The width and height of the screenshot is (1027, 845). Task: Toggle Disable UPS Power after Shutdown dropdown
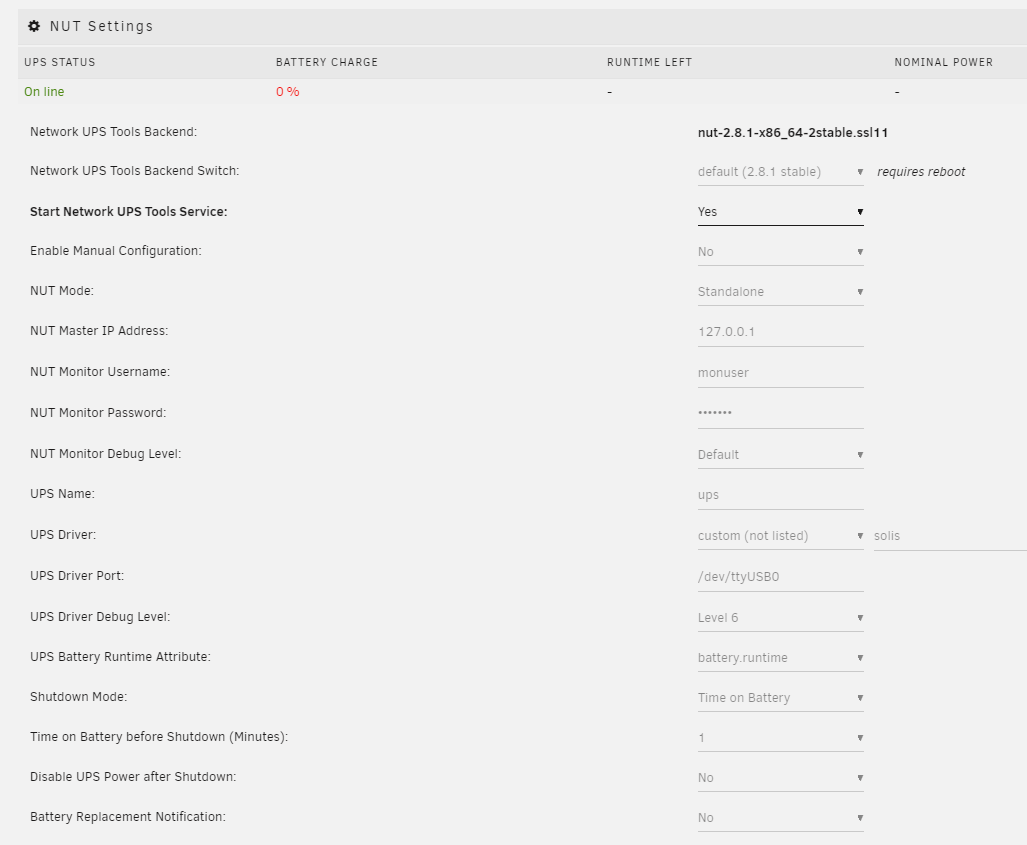pos(780,778)
